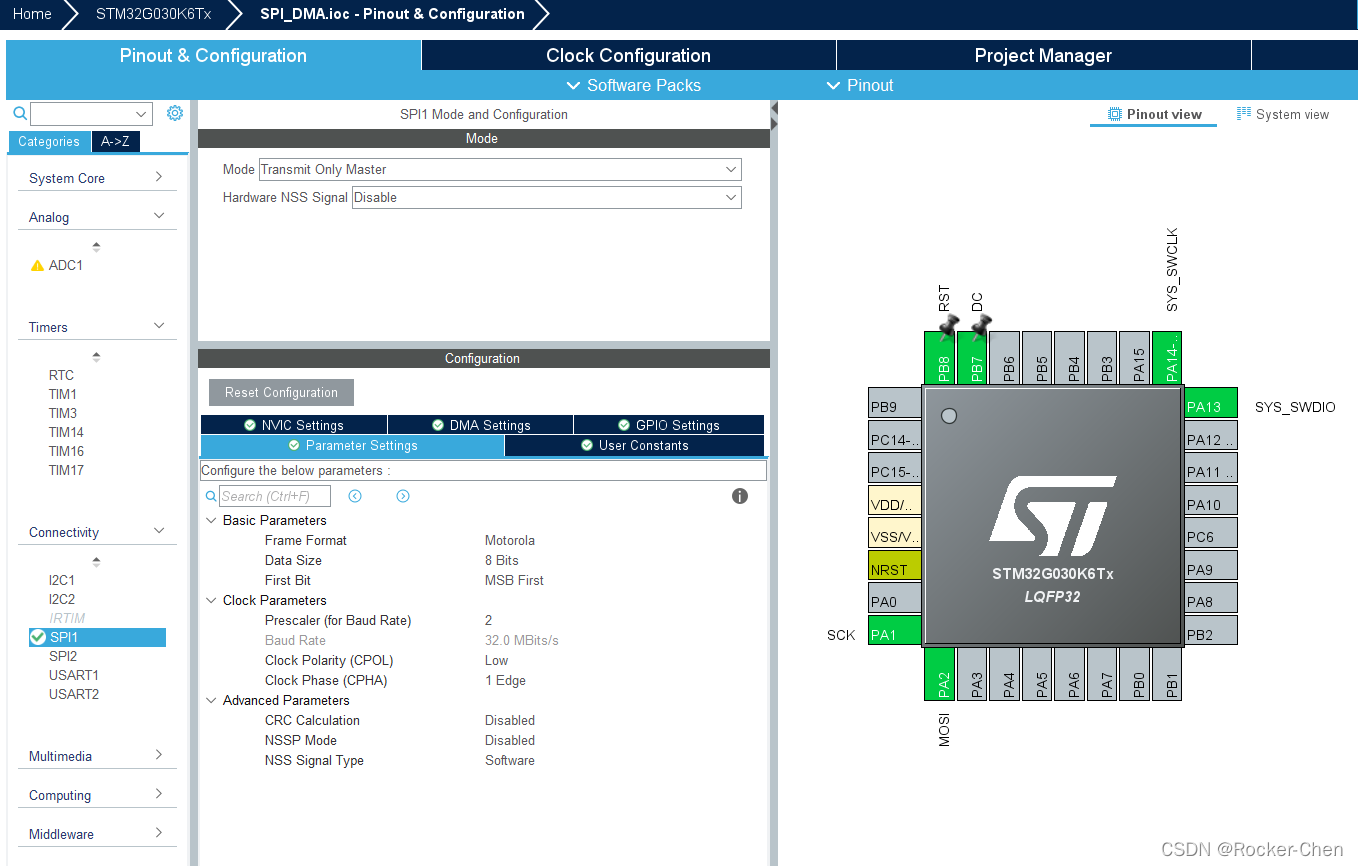Click the search magnifier in the categories panel
This screenshot has width=1358, height=866.
20,113
